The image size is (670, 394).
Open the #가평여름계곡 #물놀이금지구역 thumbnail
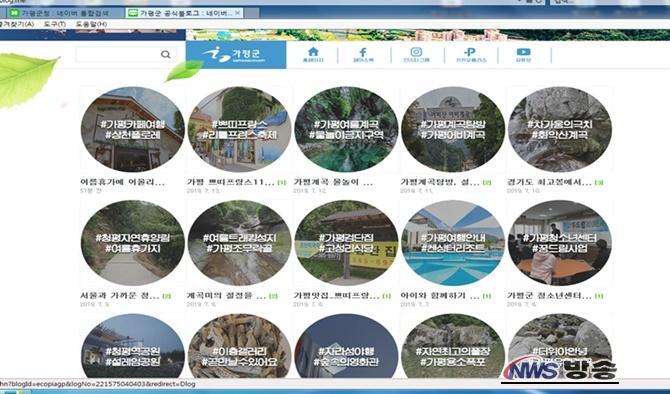[x=346, y=129]
